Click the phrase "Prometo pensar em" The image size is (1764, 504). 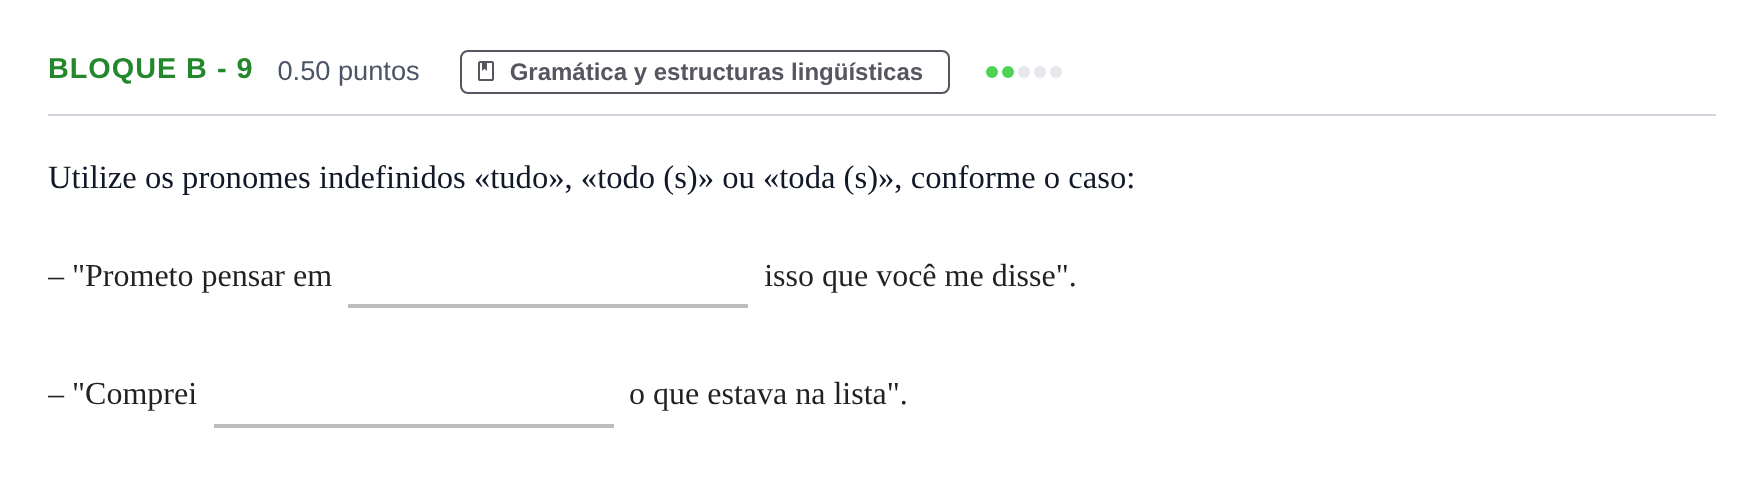pyautogui.click(x=208, y=277)
